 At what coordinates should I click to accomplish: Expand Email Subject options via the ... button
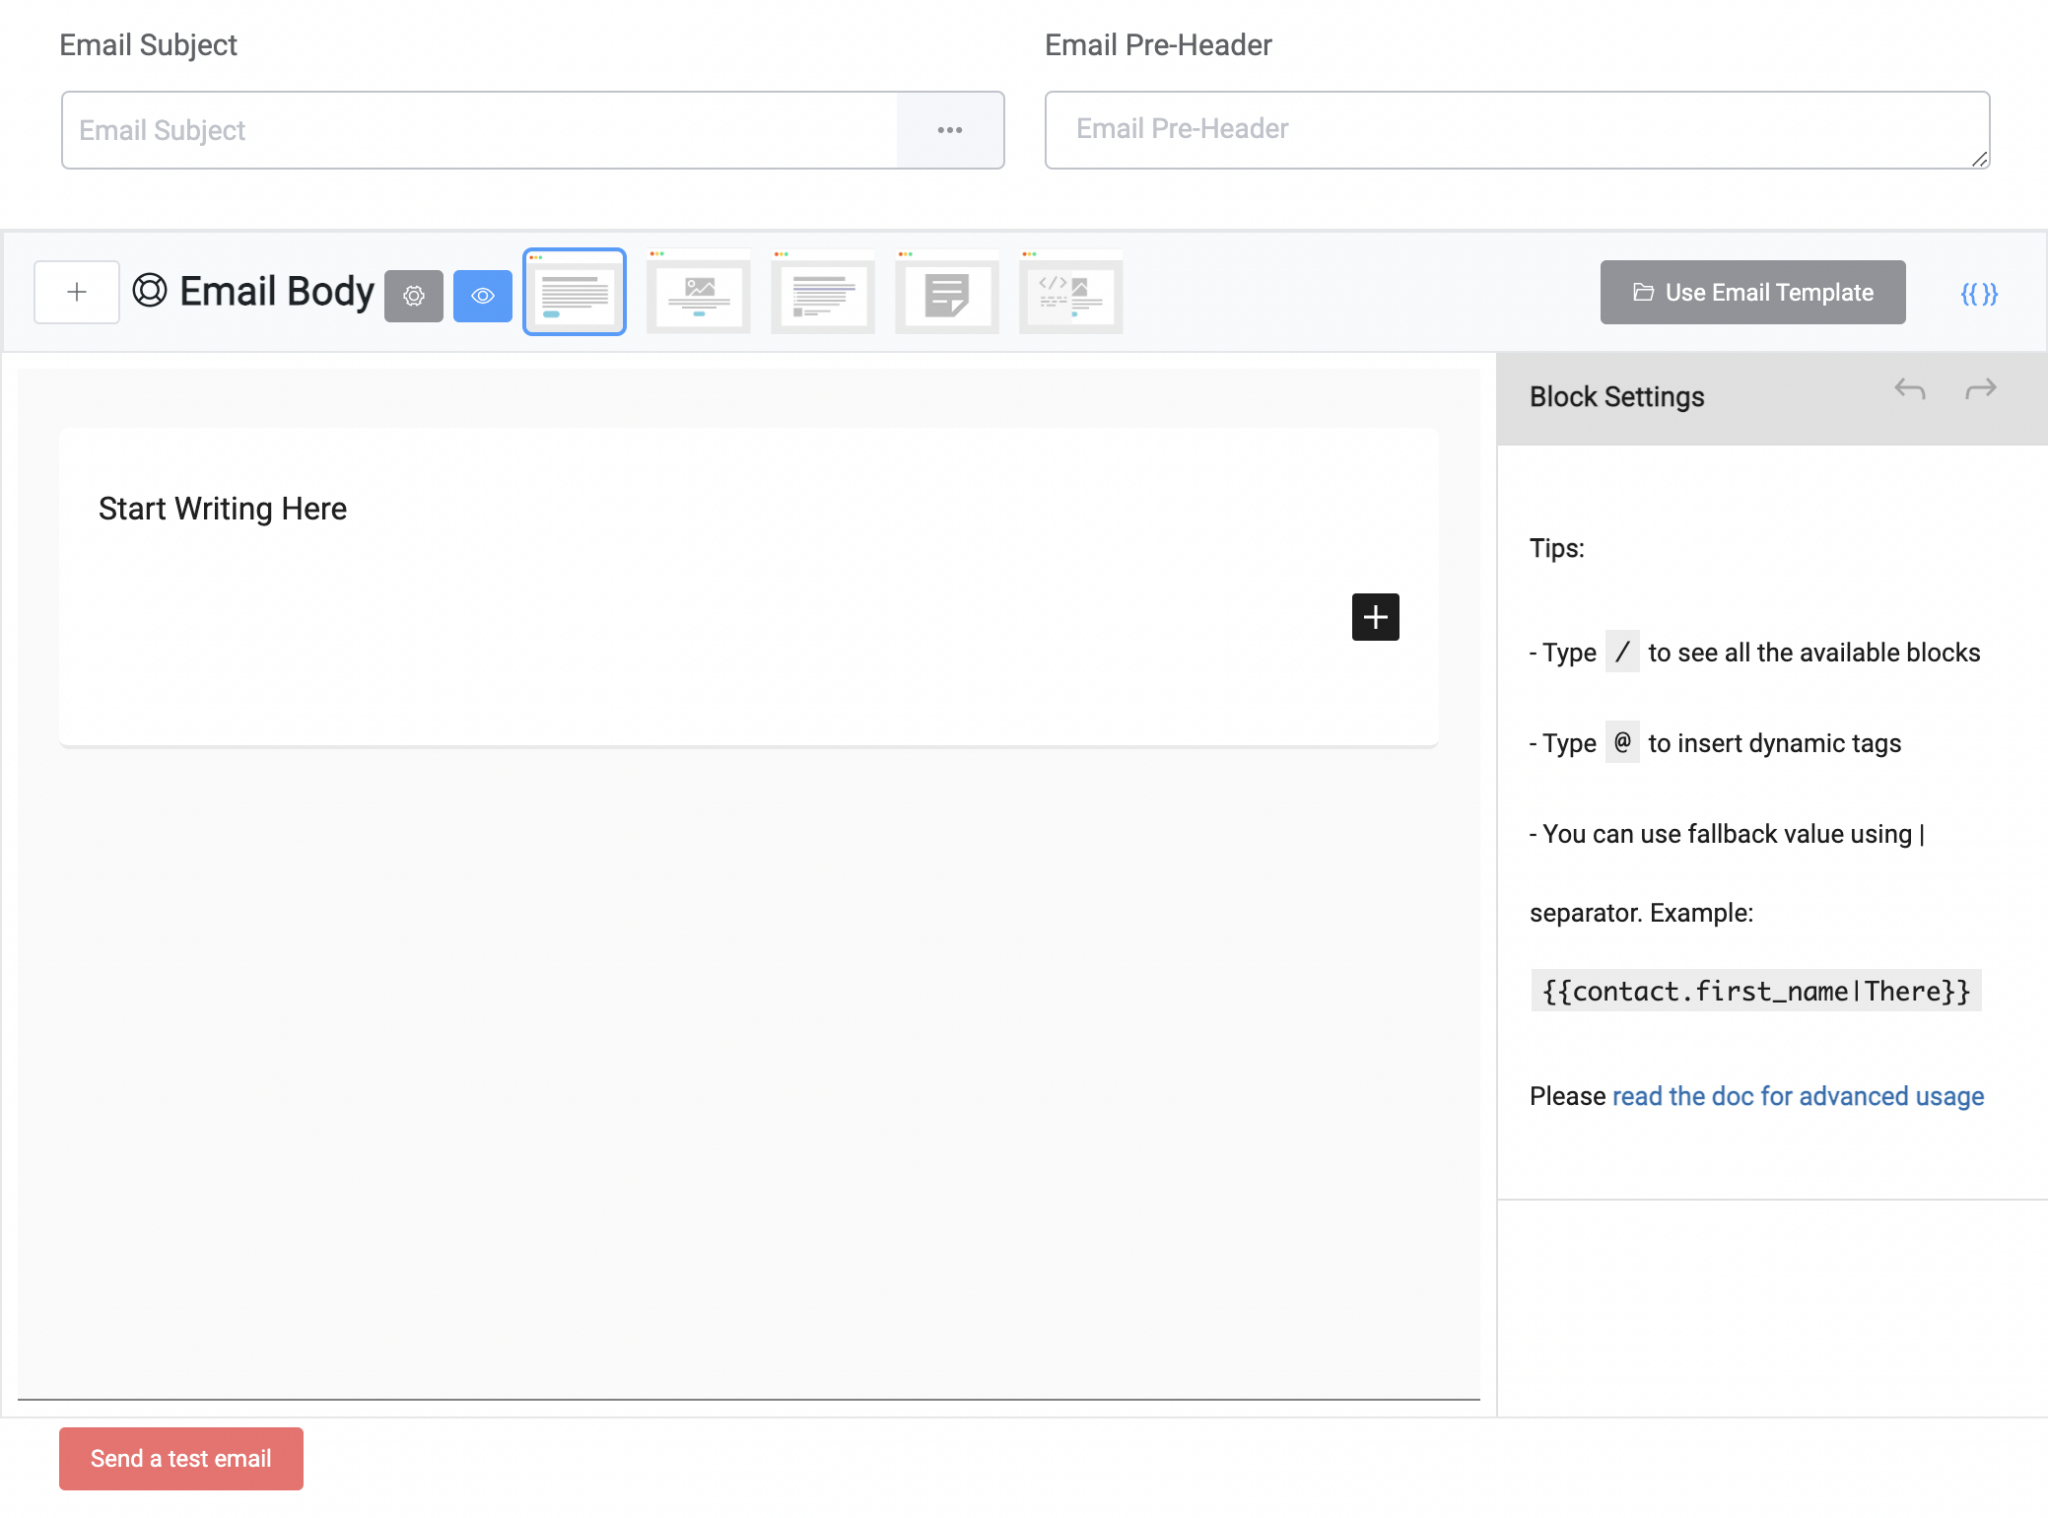point(950,130)
